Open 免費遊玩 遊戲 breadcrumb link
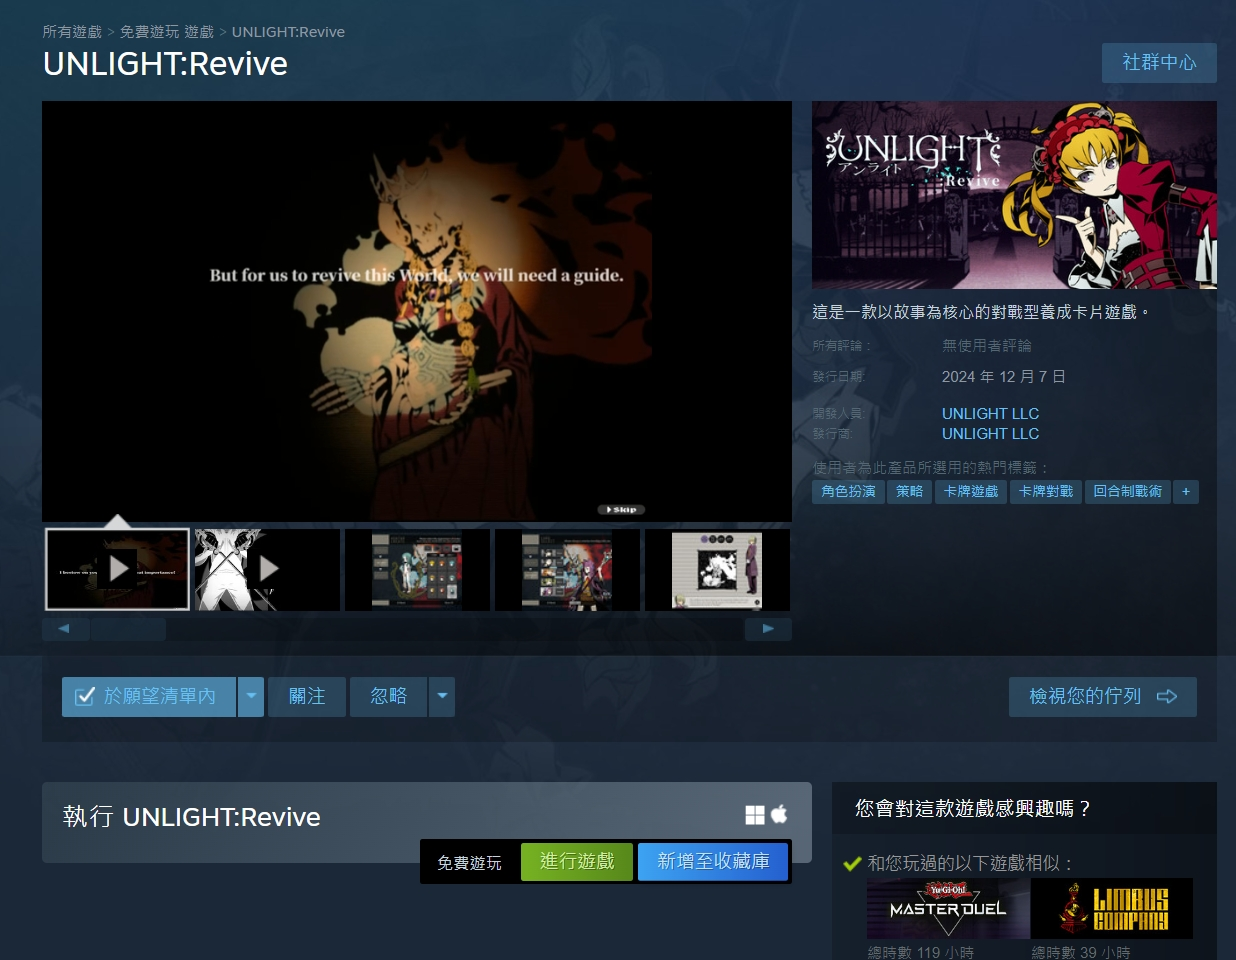The image size is (1236, 960). point(167,32)
